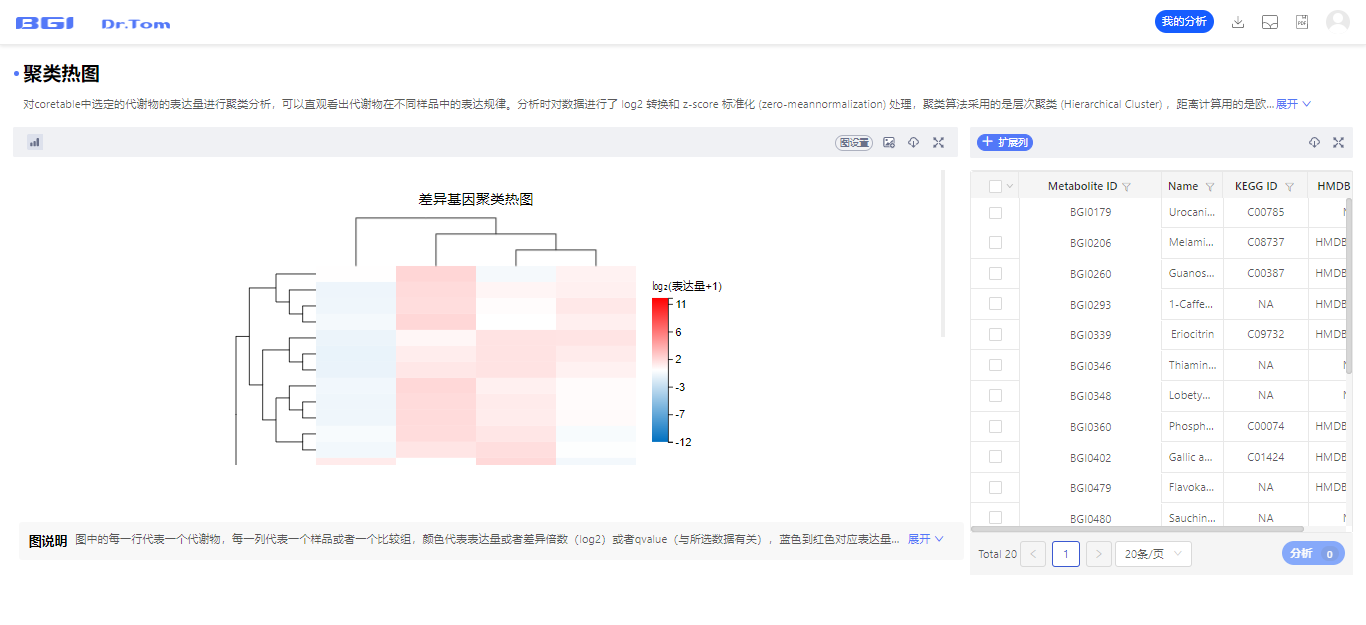Open the inbox tray icon in header
Viewport: 1366px width, 625px height.
[1270, 22]
